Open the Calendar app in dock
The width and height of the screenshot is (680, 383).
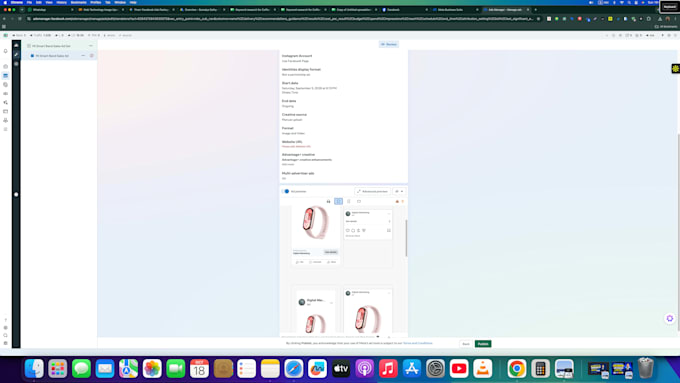pos(199,369)
